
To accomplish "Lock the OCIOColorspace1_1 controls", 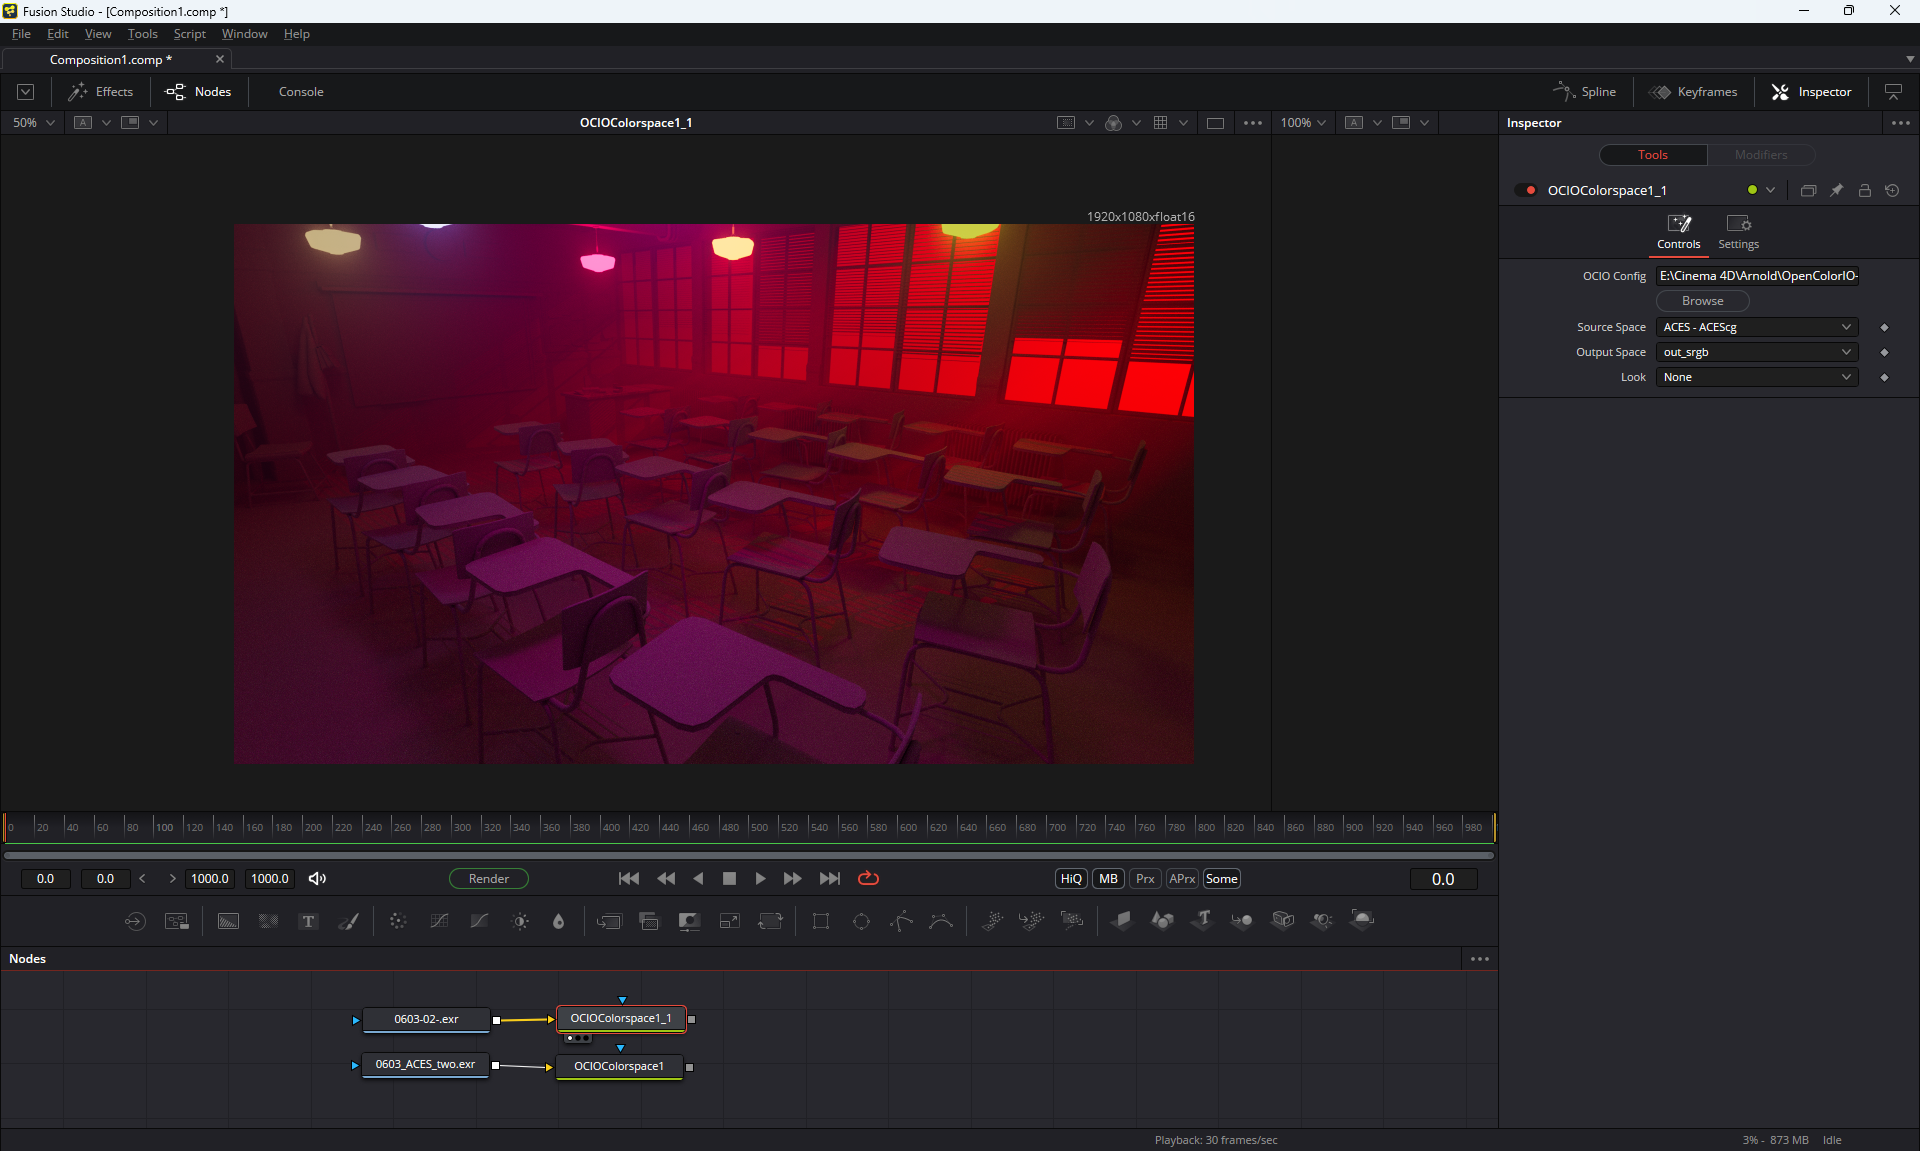I will click(1864, 190).
